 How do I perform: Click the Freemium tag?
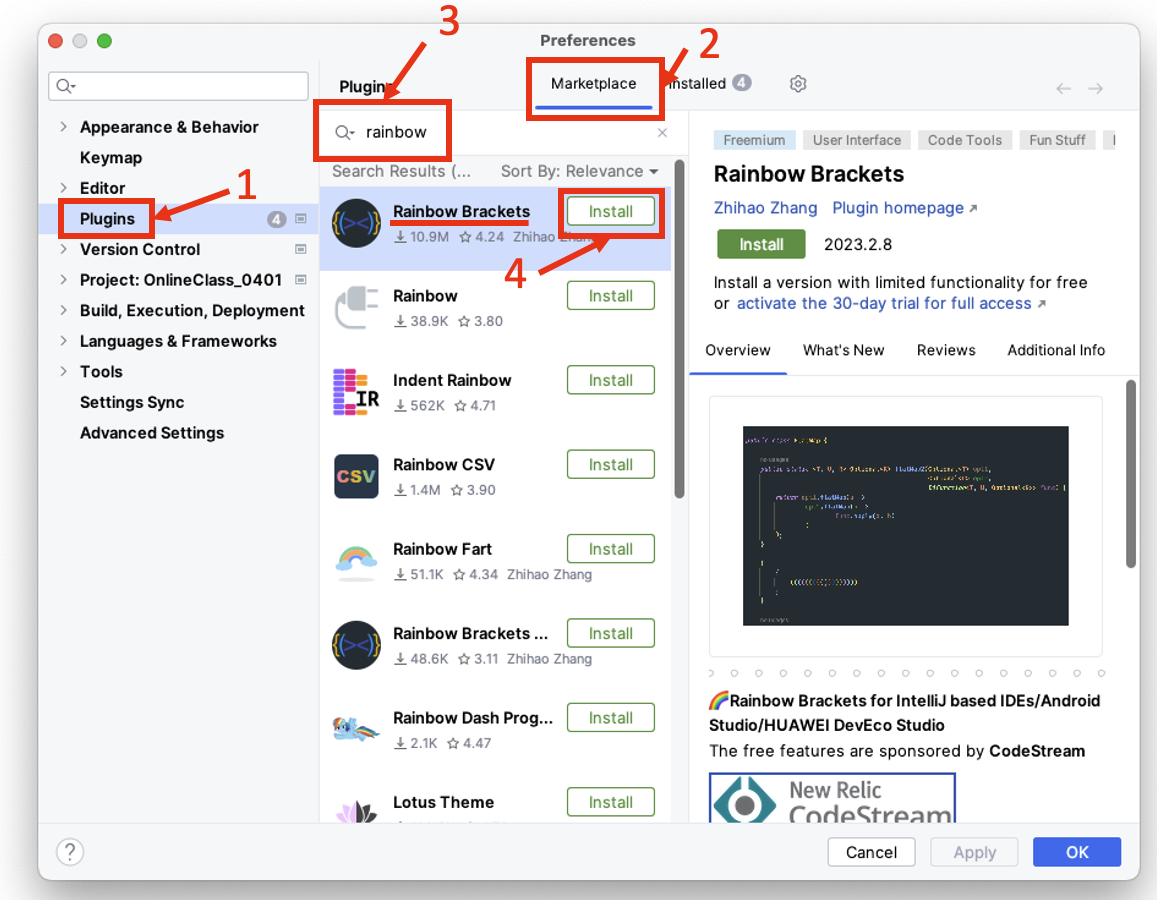754,140
